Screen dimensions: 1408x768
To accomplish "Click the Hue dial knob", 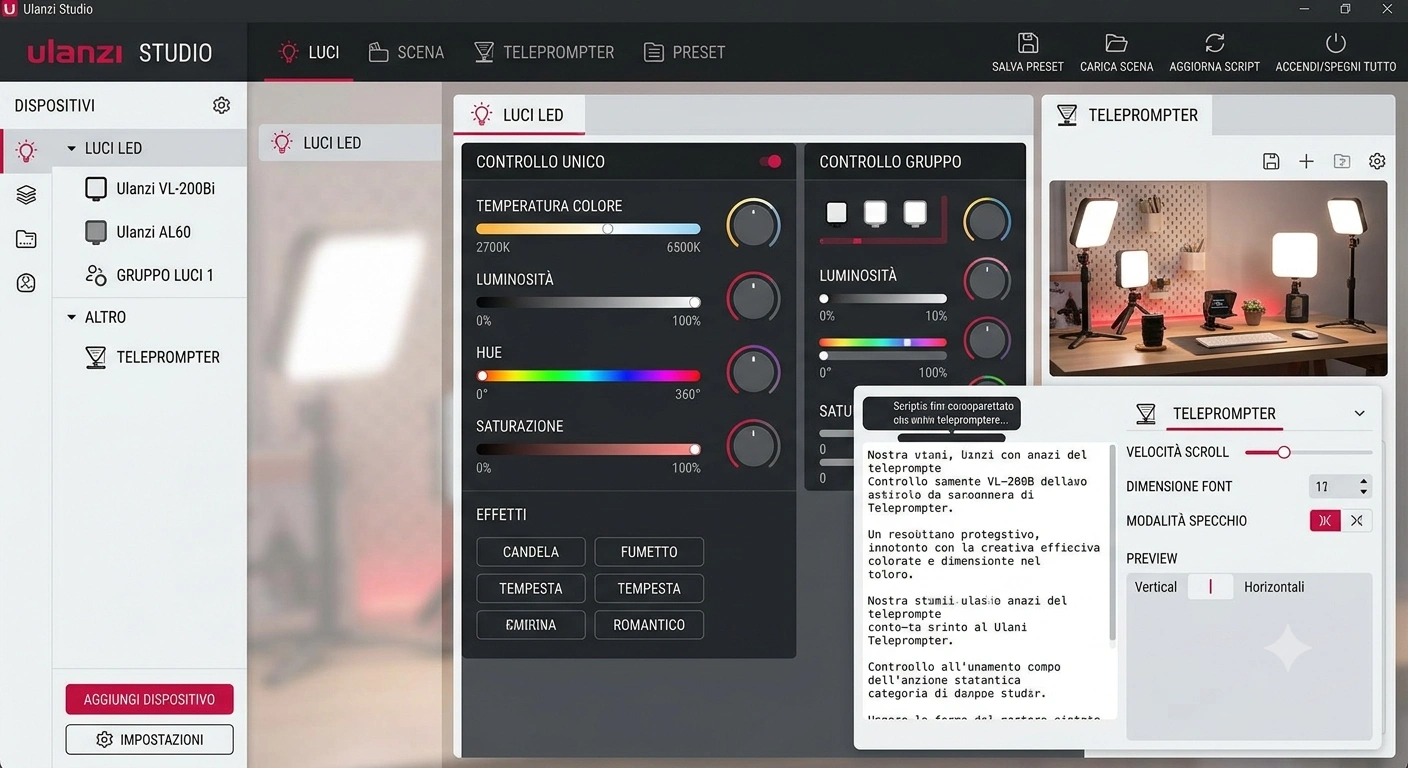I will (x=753, y=371).
